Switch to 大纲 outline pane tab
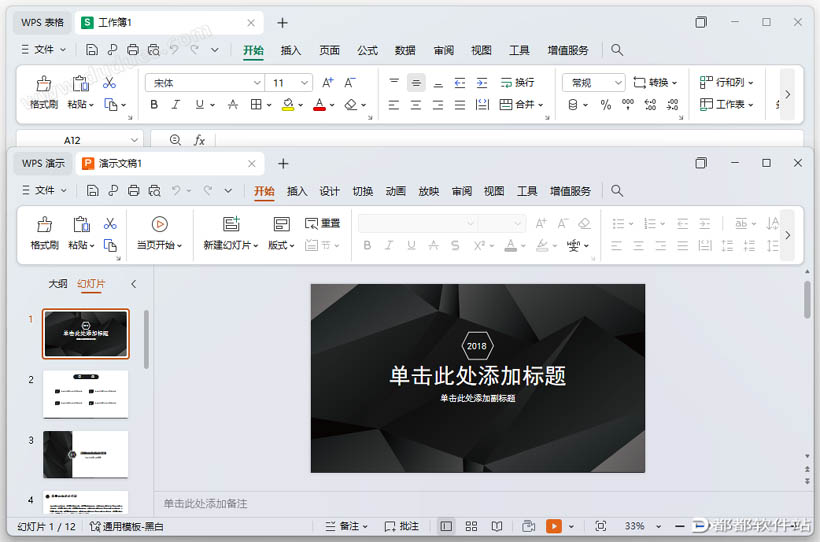Image resolution: width=820 pixels, height=542 pixels. coord(58,284)
